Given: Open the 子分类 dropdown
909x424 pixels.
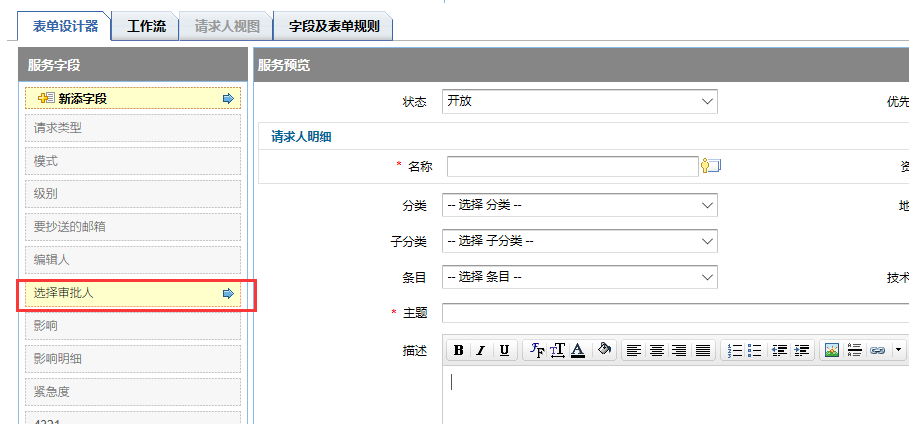Looking at the screenshot, I should [x=580, y=241].
